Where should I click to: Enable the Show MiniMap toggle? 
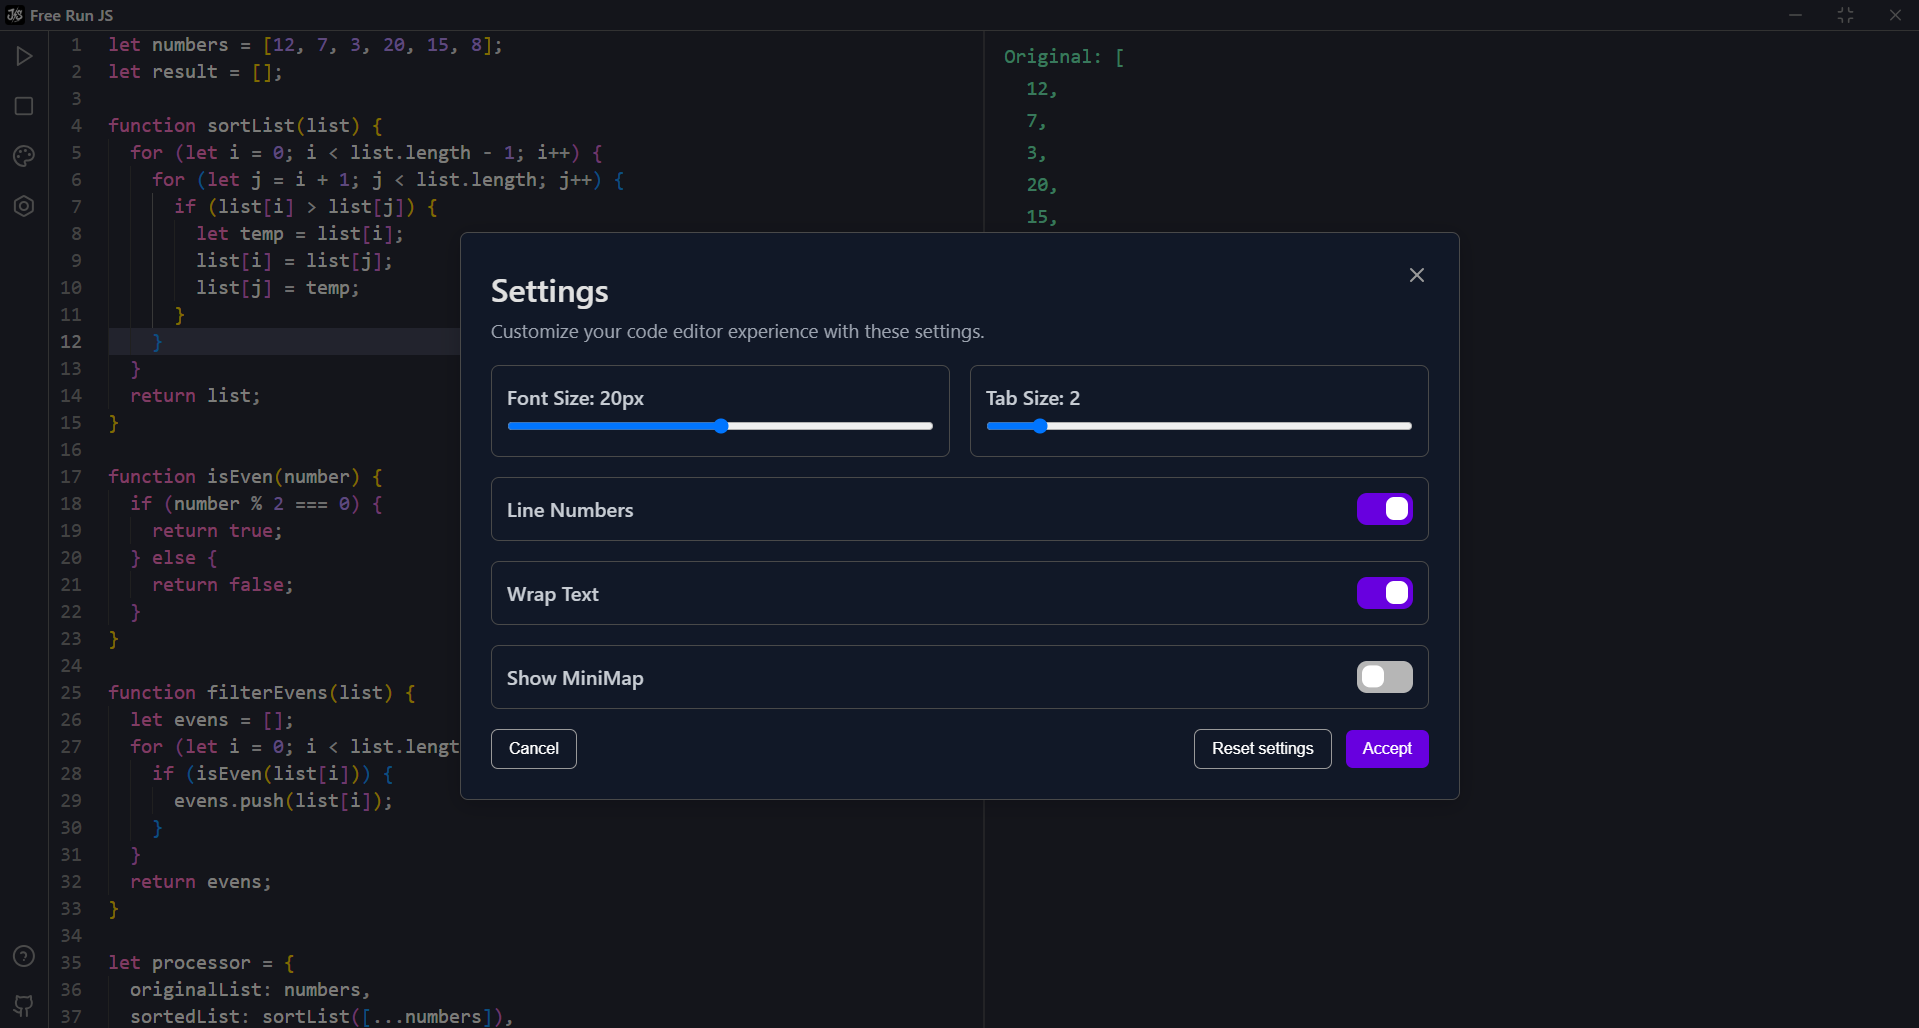pyautogui.click(x=1384, y=677)
